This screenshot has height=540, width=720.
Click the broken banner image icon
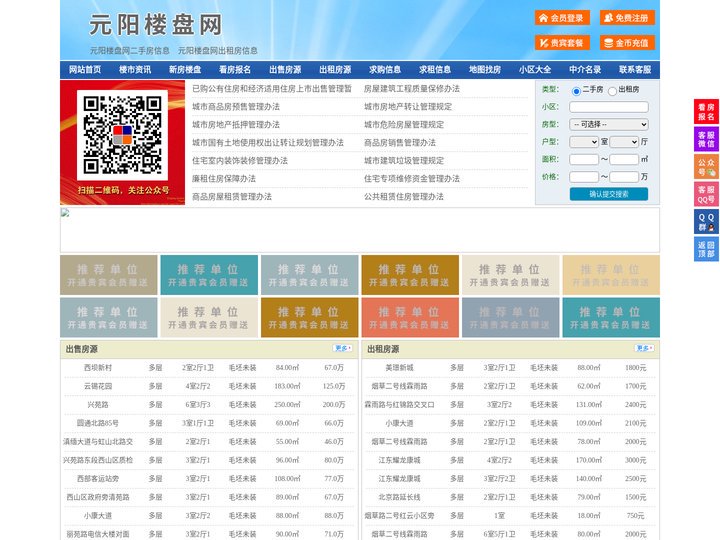(65, 212)
